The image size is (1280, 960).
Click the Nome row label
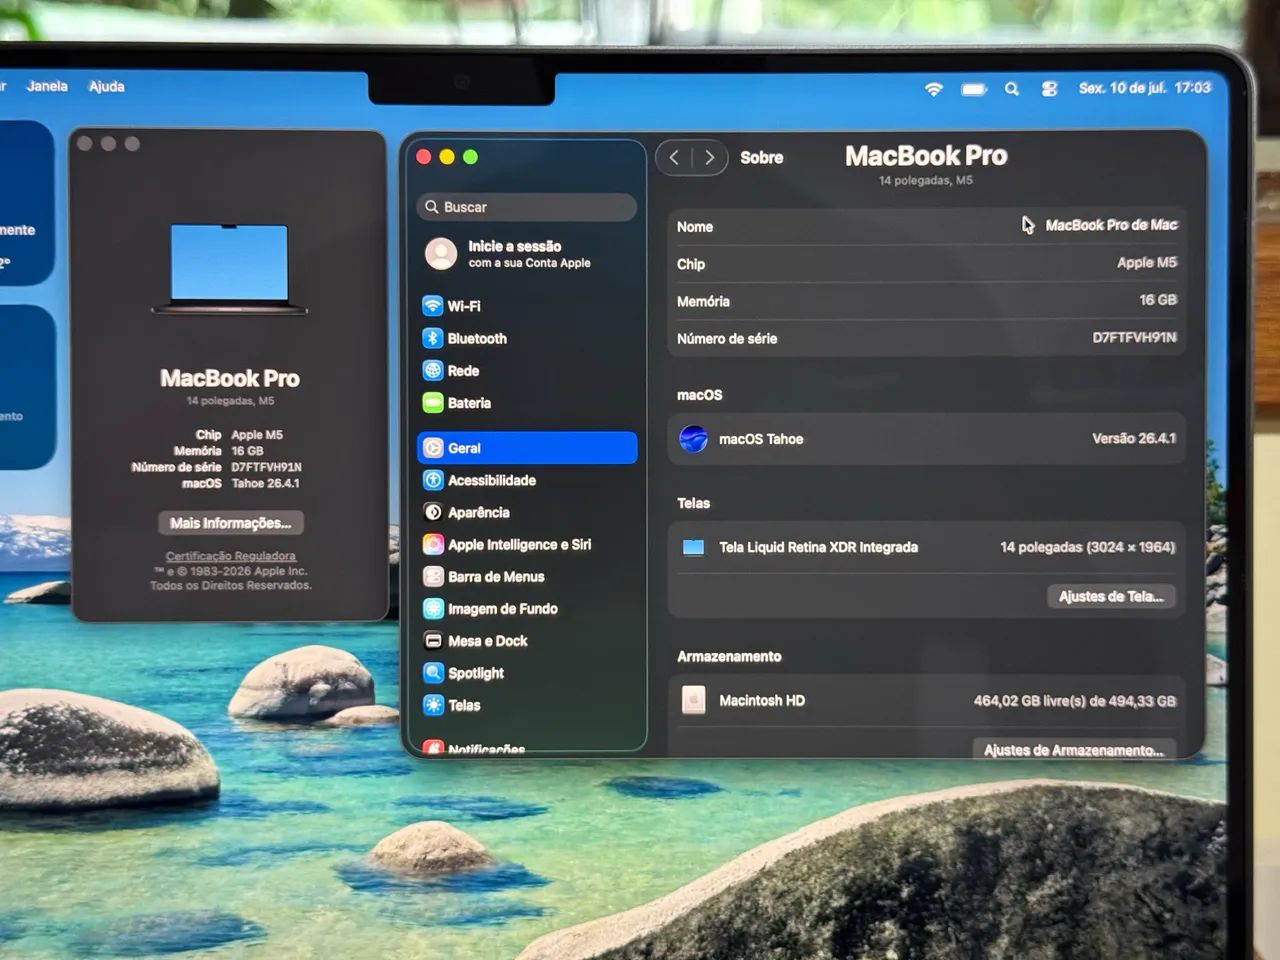click(x=694, y=227)
